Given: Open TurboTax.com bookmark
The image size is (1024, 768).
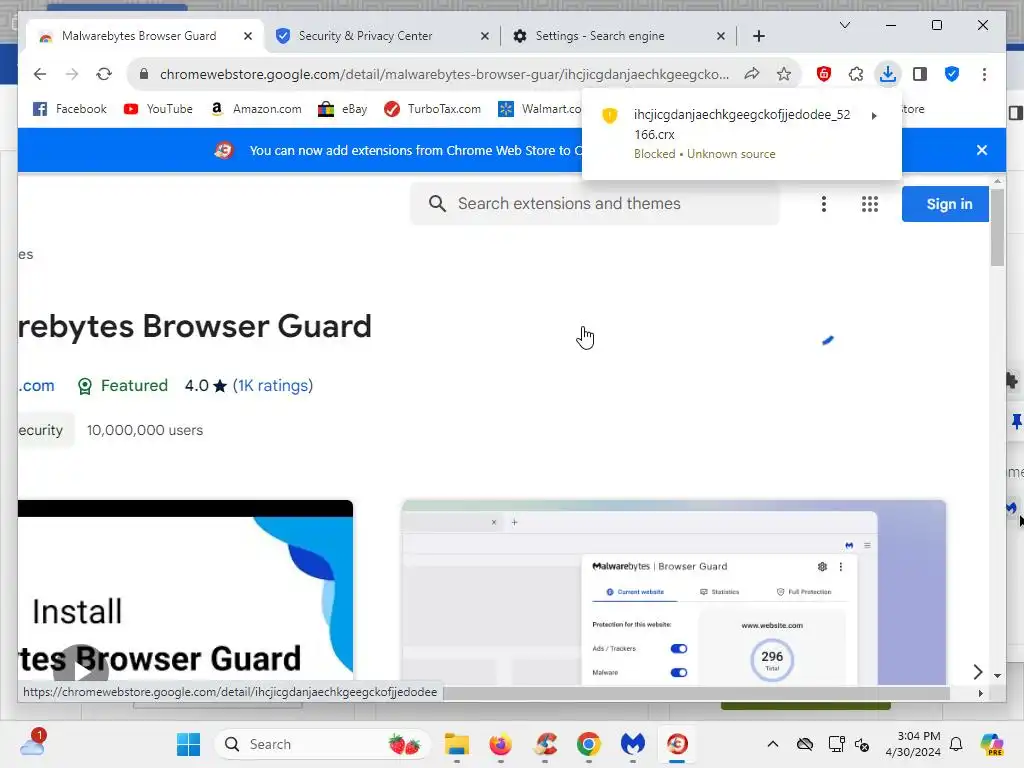Looking at the screenshot, I should (432, 109).
